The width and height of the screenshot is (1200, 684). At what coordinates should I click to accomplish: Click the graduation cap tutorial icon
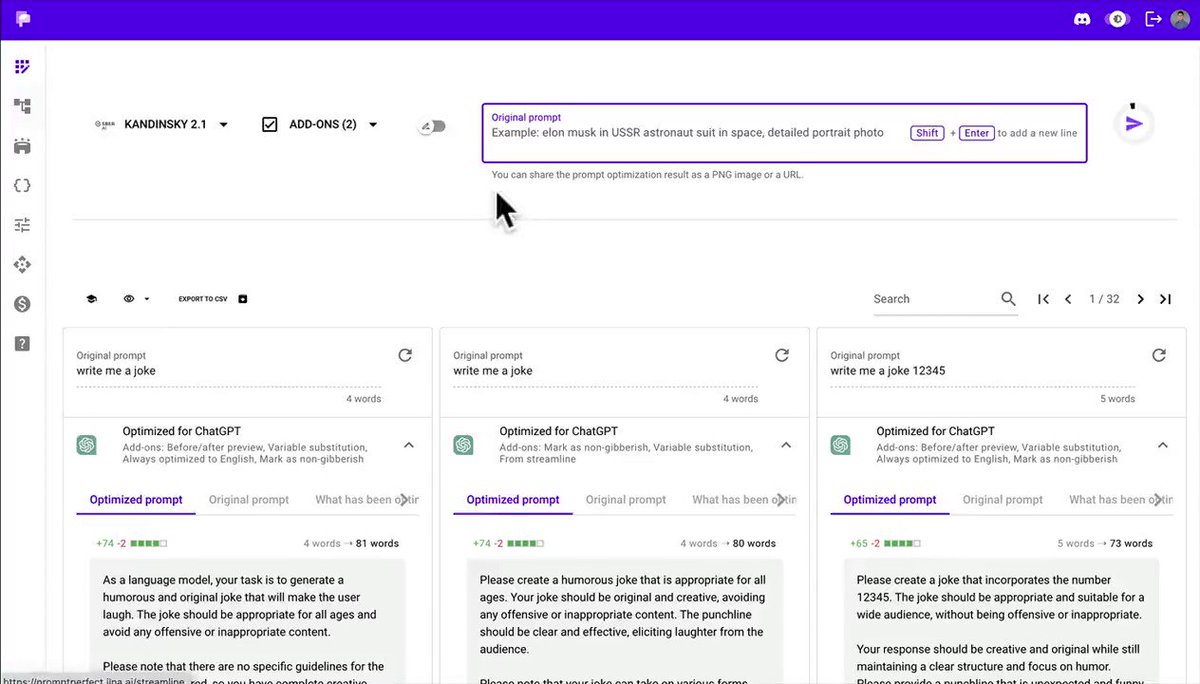click(91, 299)
